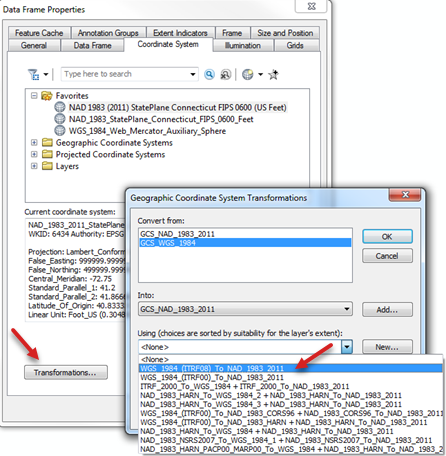Choose WGS_1984_(ITRF00)_To_NAD_1983_CORS96 combined option
The height and width of the screenshot is (456, 446).
pos(291,413)
